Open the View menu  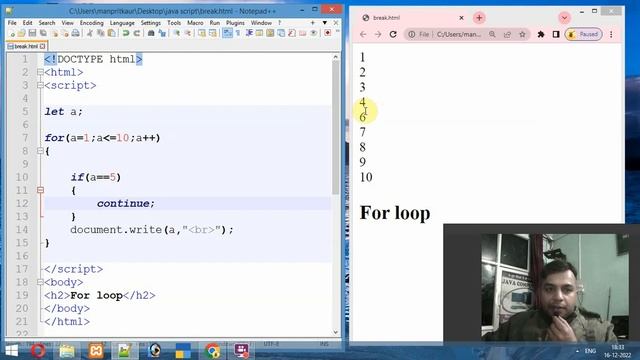tap(67, 23)
